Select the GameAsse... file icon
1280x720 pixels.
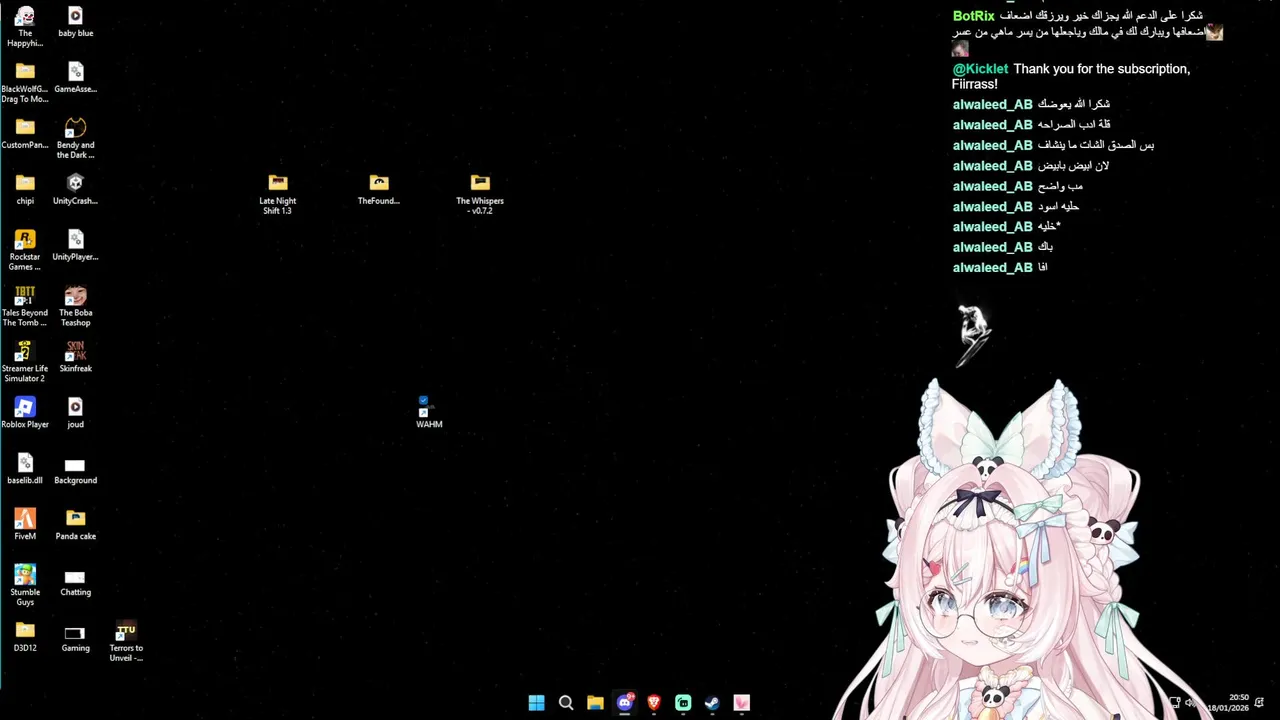click(75, 78)
